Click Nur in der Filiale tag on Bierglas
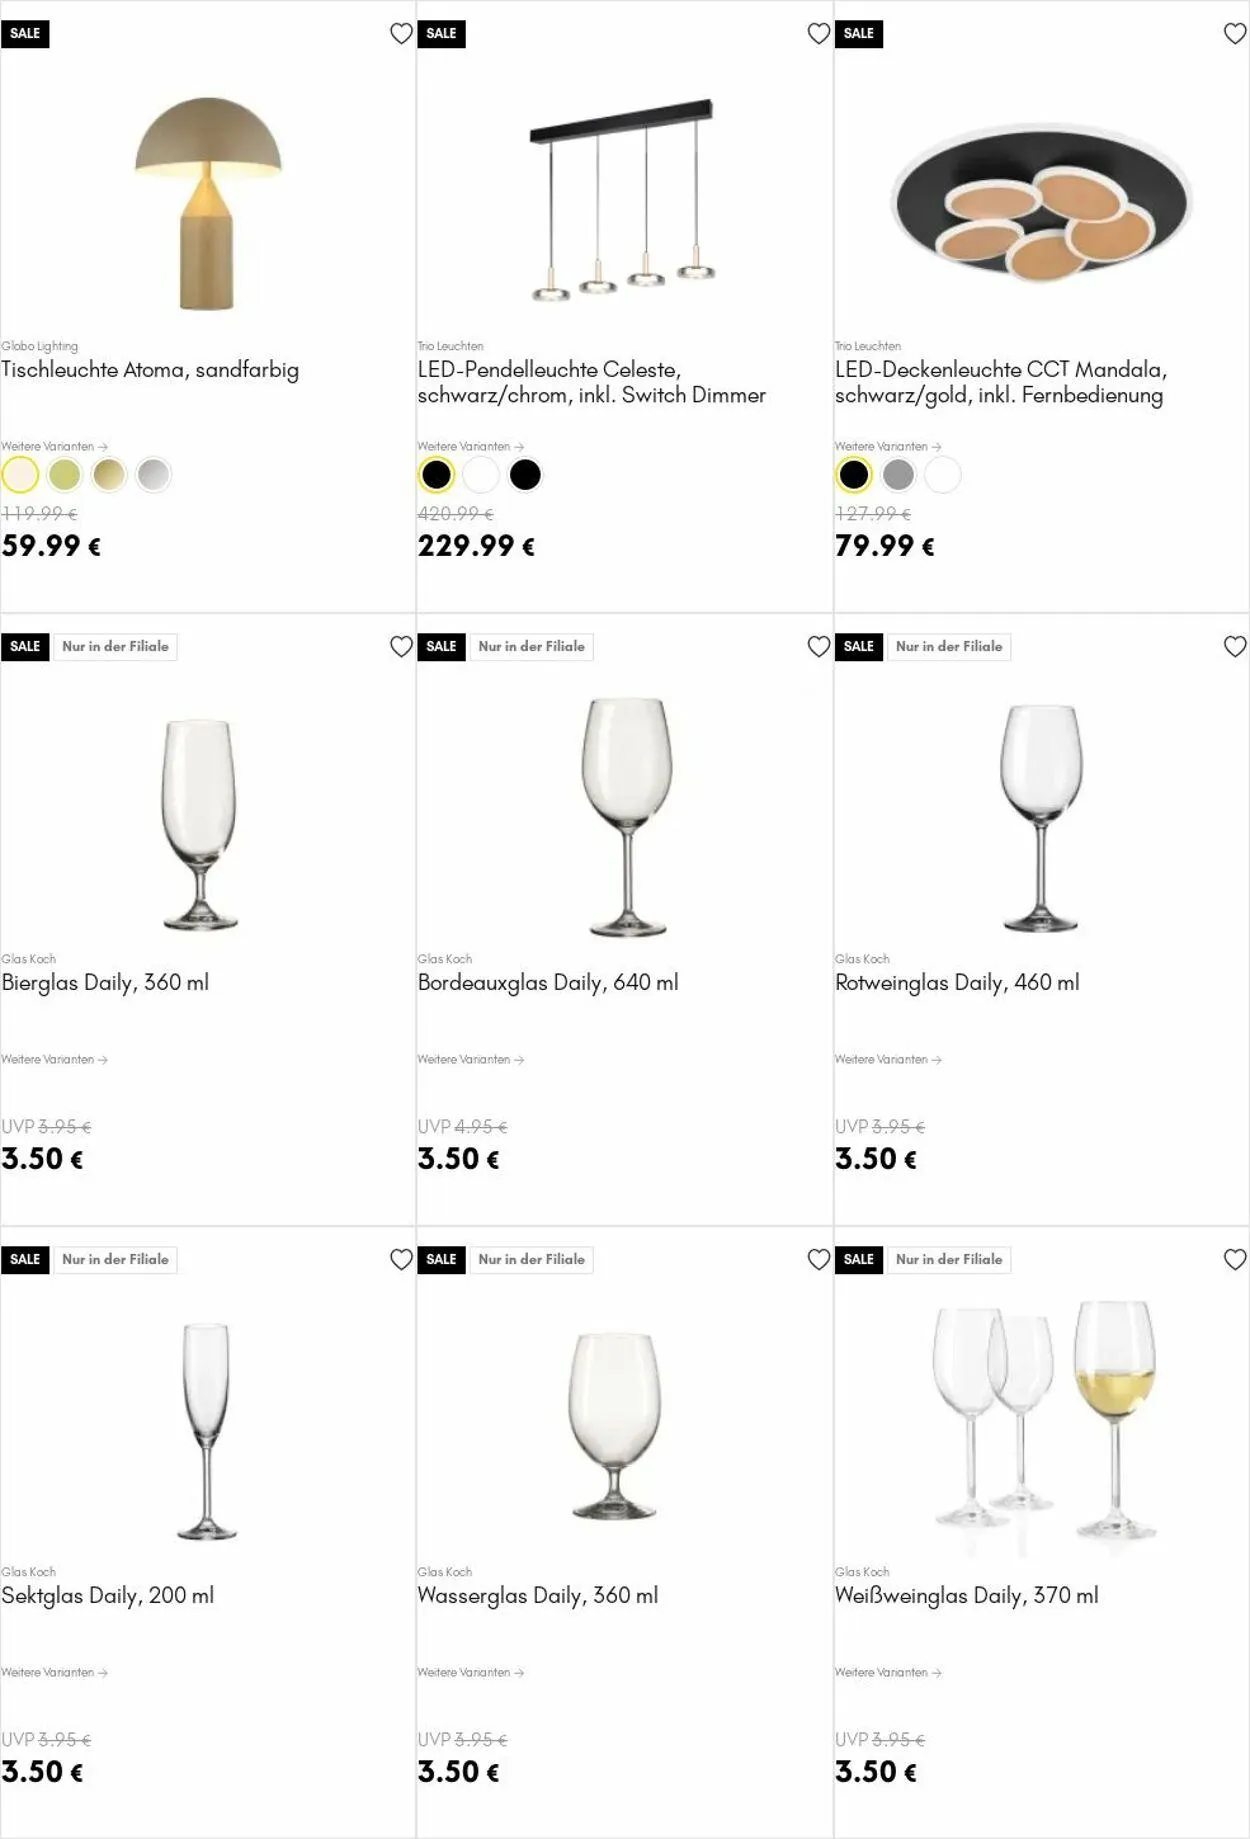The image size is (1250, 1839). pos(115,647)
